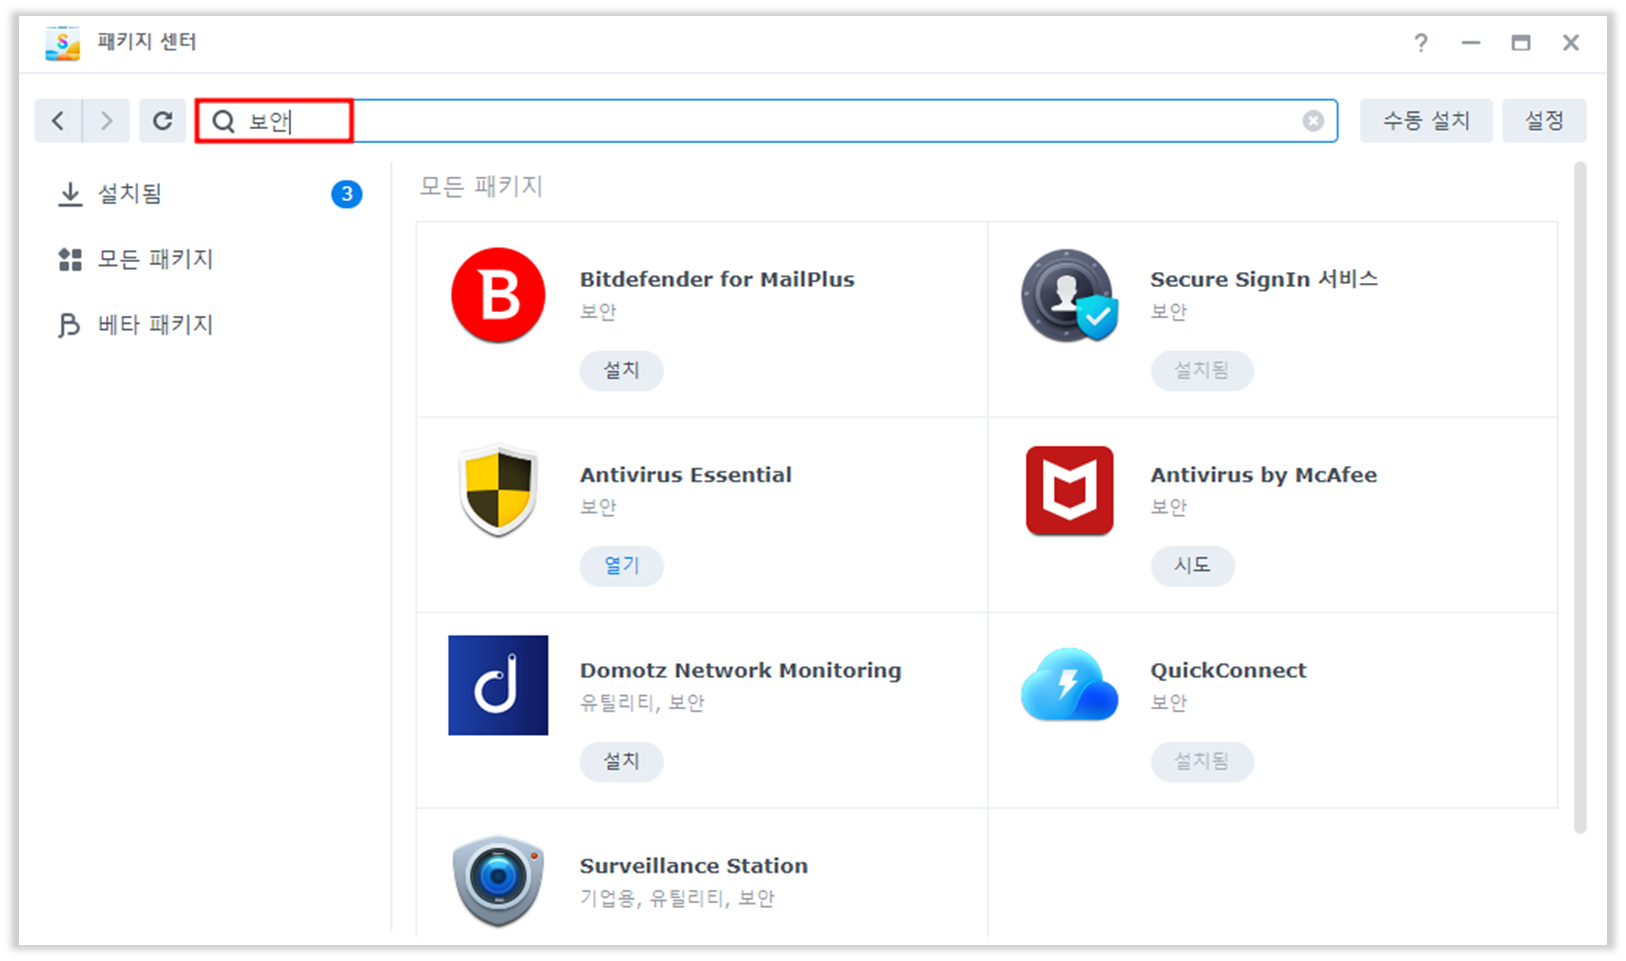Click 보안 category under Antivirus by McAfee
The image size is (1626, 961).
coord(1169,507)
